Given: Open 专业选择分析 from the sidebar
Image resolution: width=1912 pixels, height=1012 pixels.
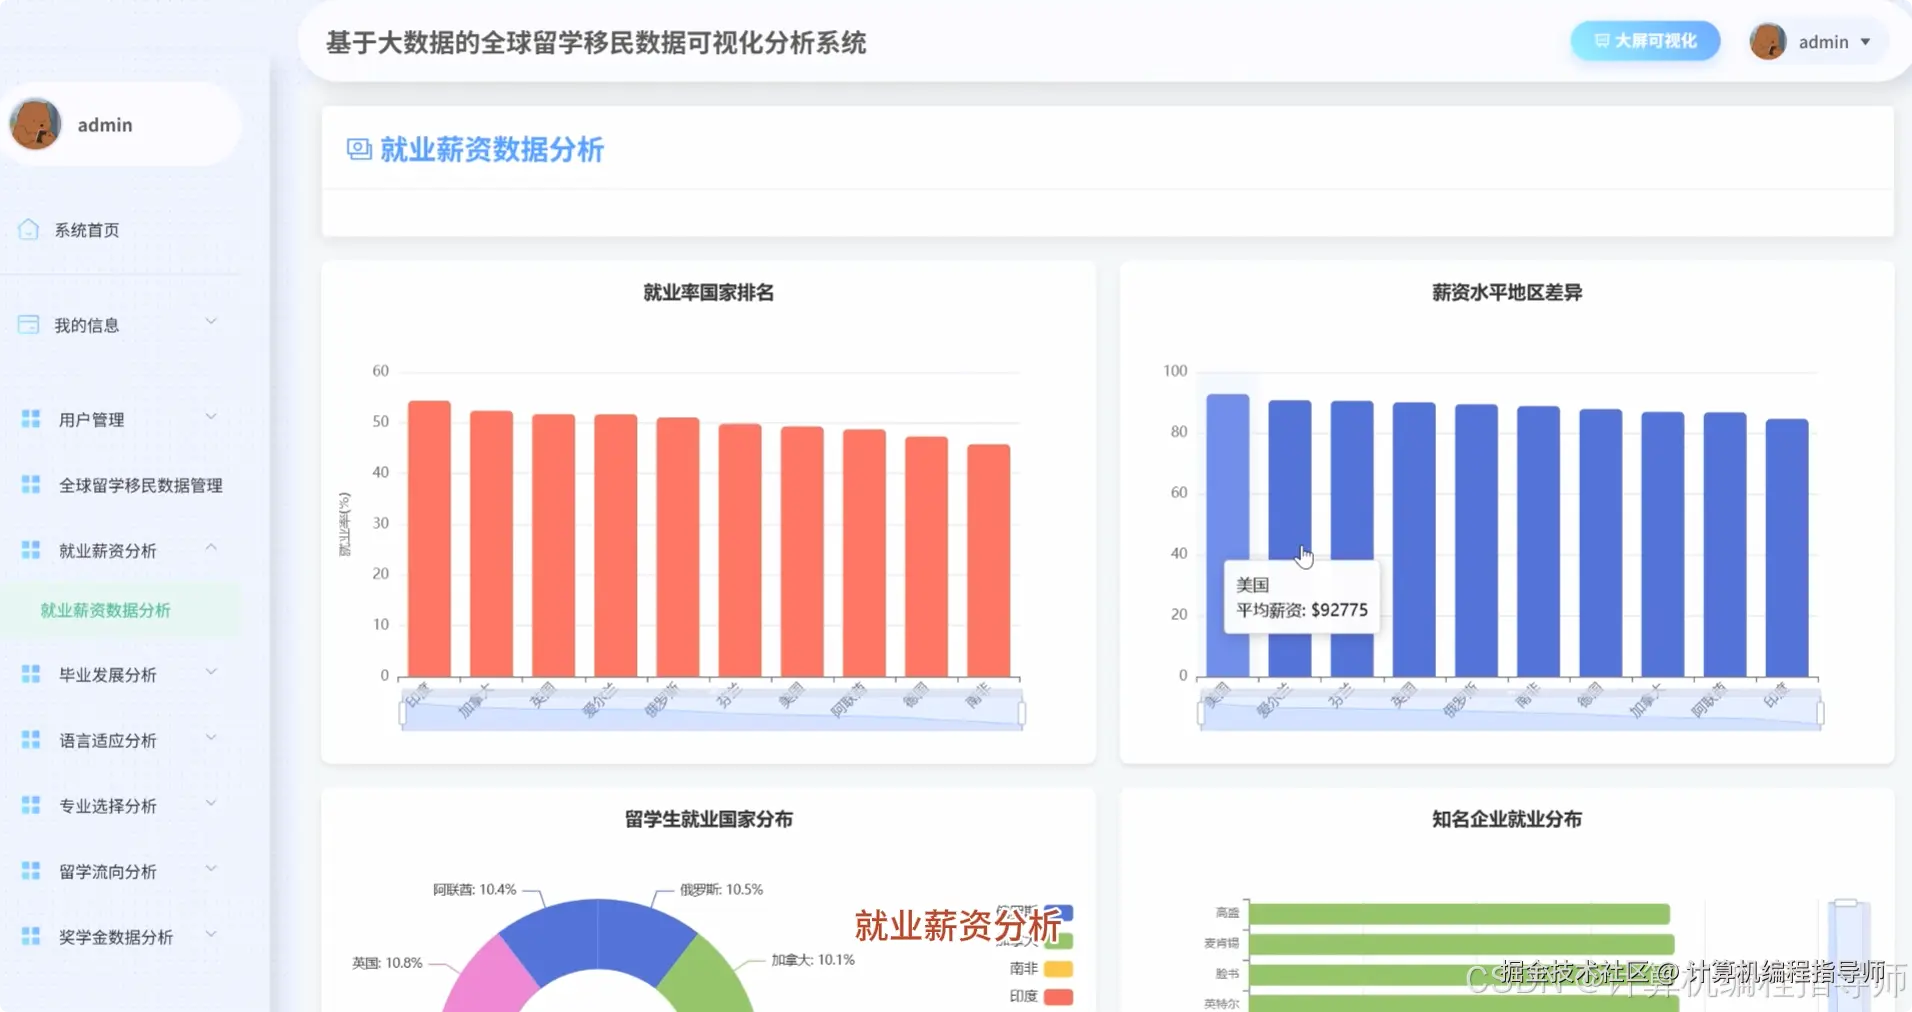Looking at the screenshot, I should (x=105, y=804).
